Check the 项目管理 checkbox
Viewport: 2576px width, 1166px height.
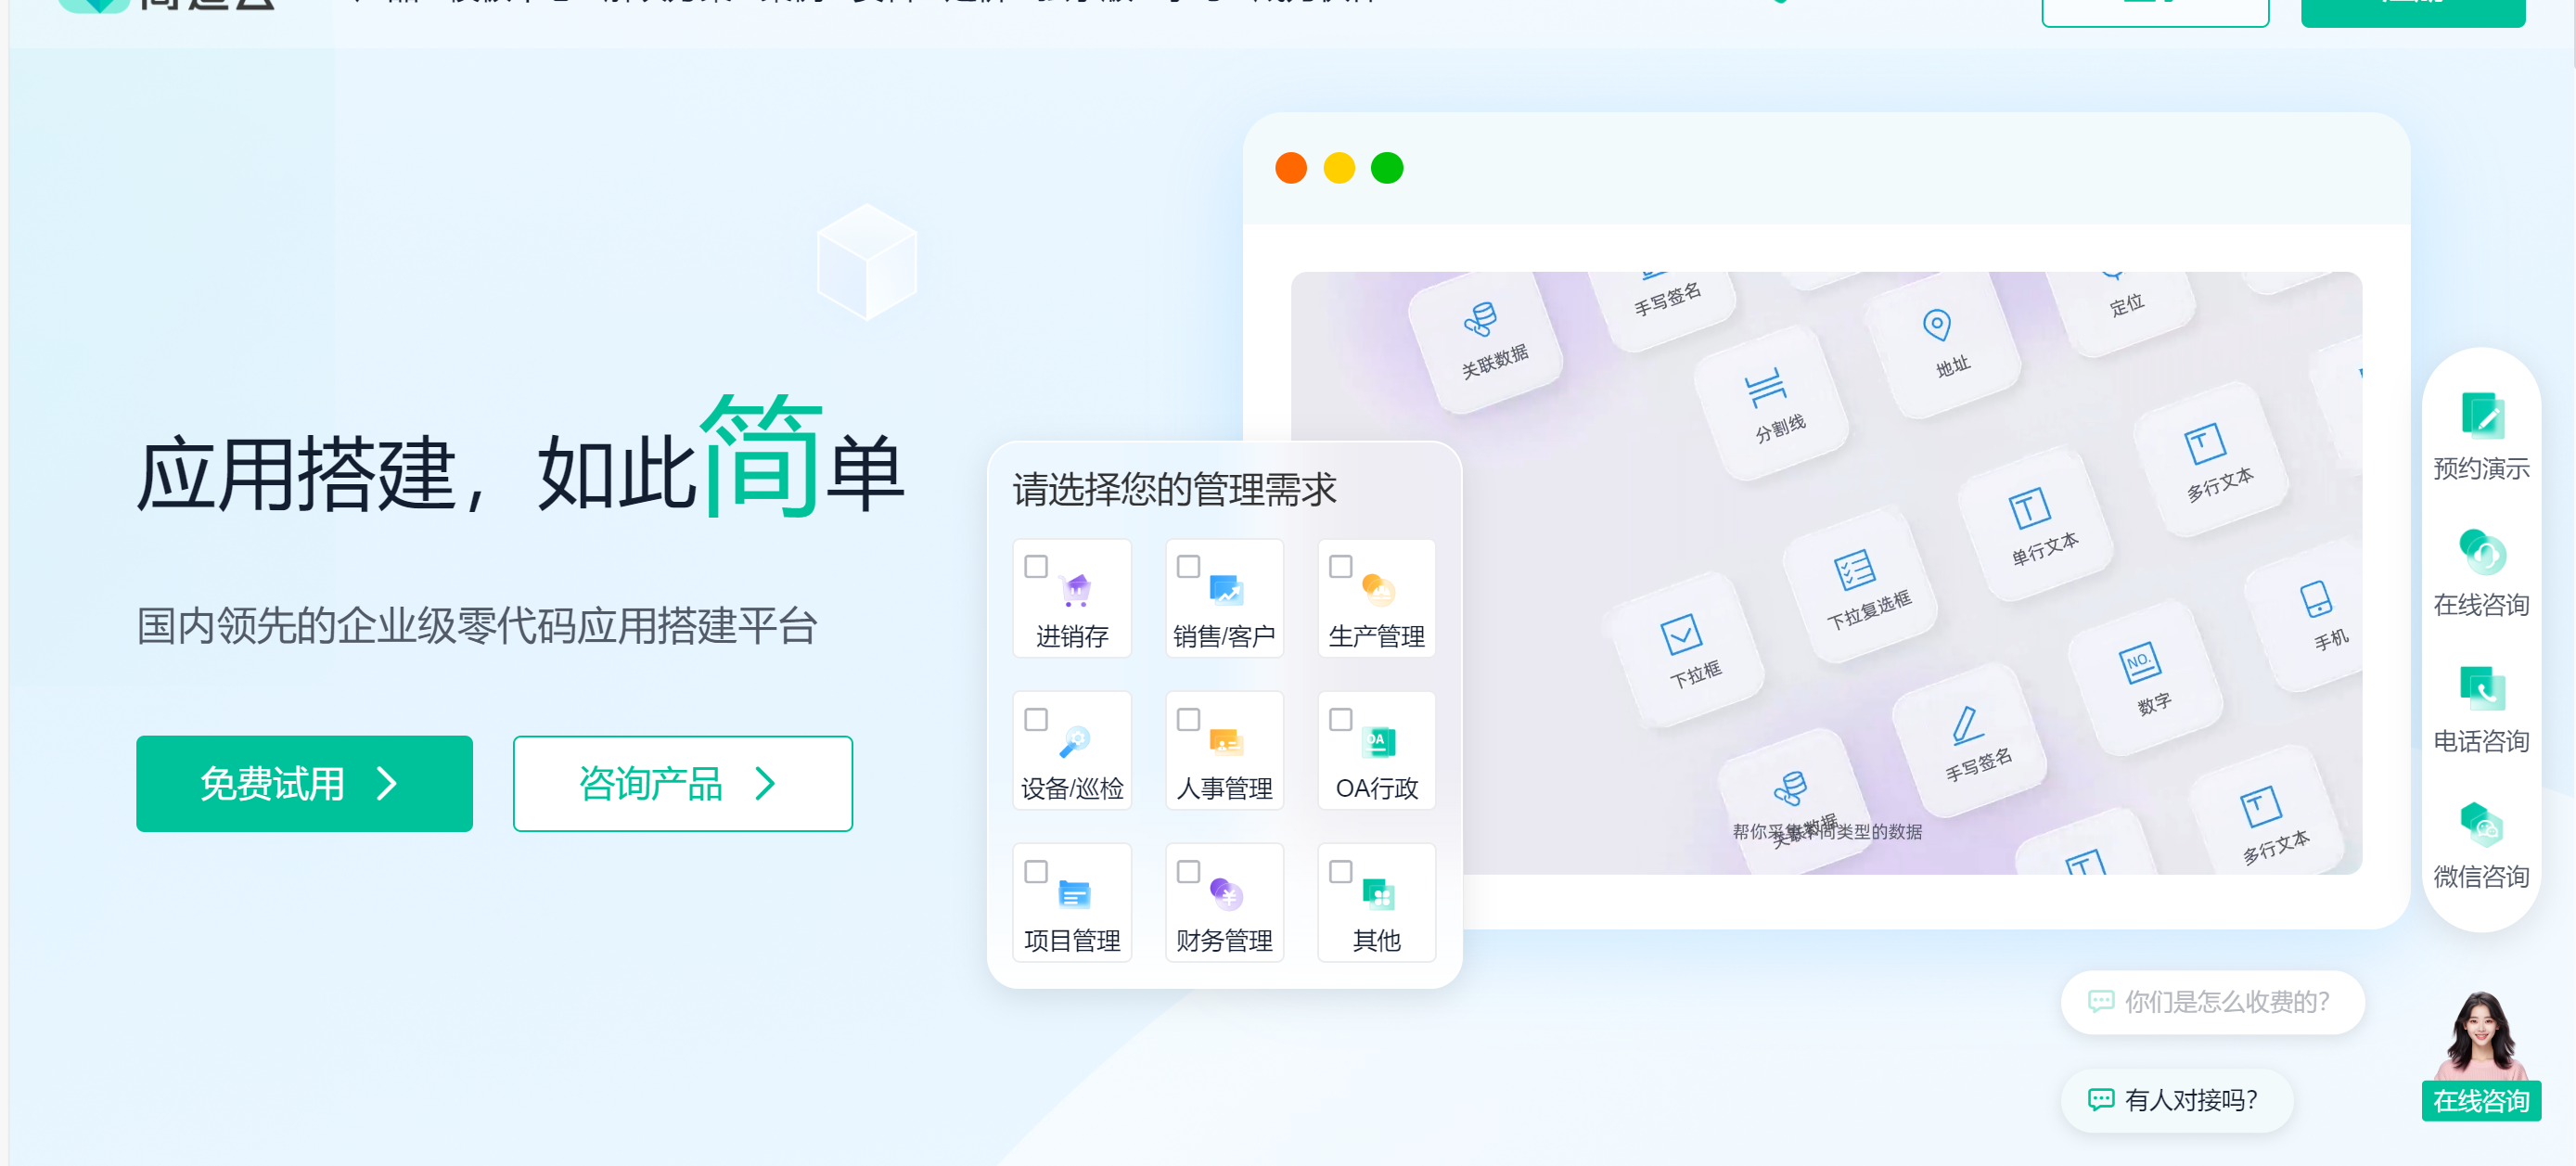(x=1036, y=871)
